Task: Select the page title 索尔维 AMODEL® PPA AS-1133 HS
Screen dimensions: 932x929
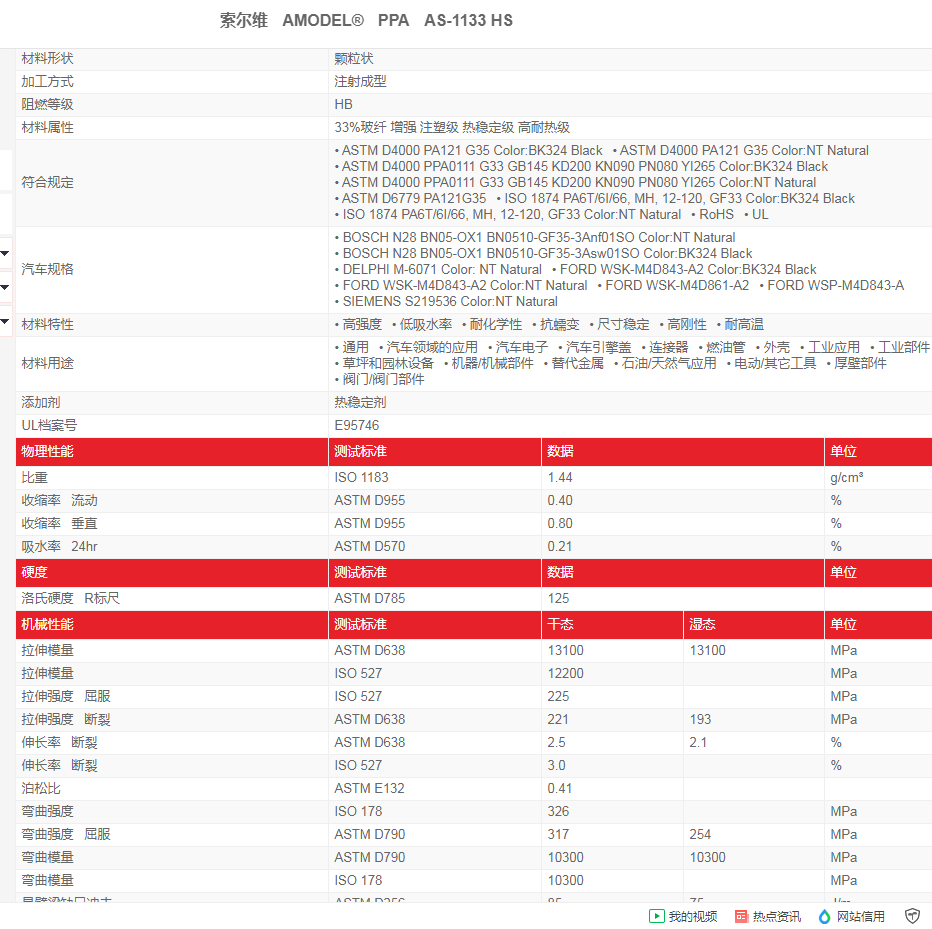Action: [366, 20]
